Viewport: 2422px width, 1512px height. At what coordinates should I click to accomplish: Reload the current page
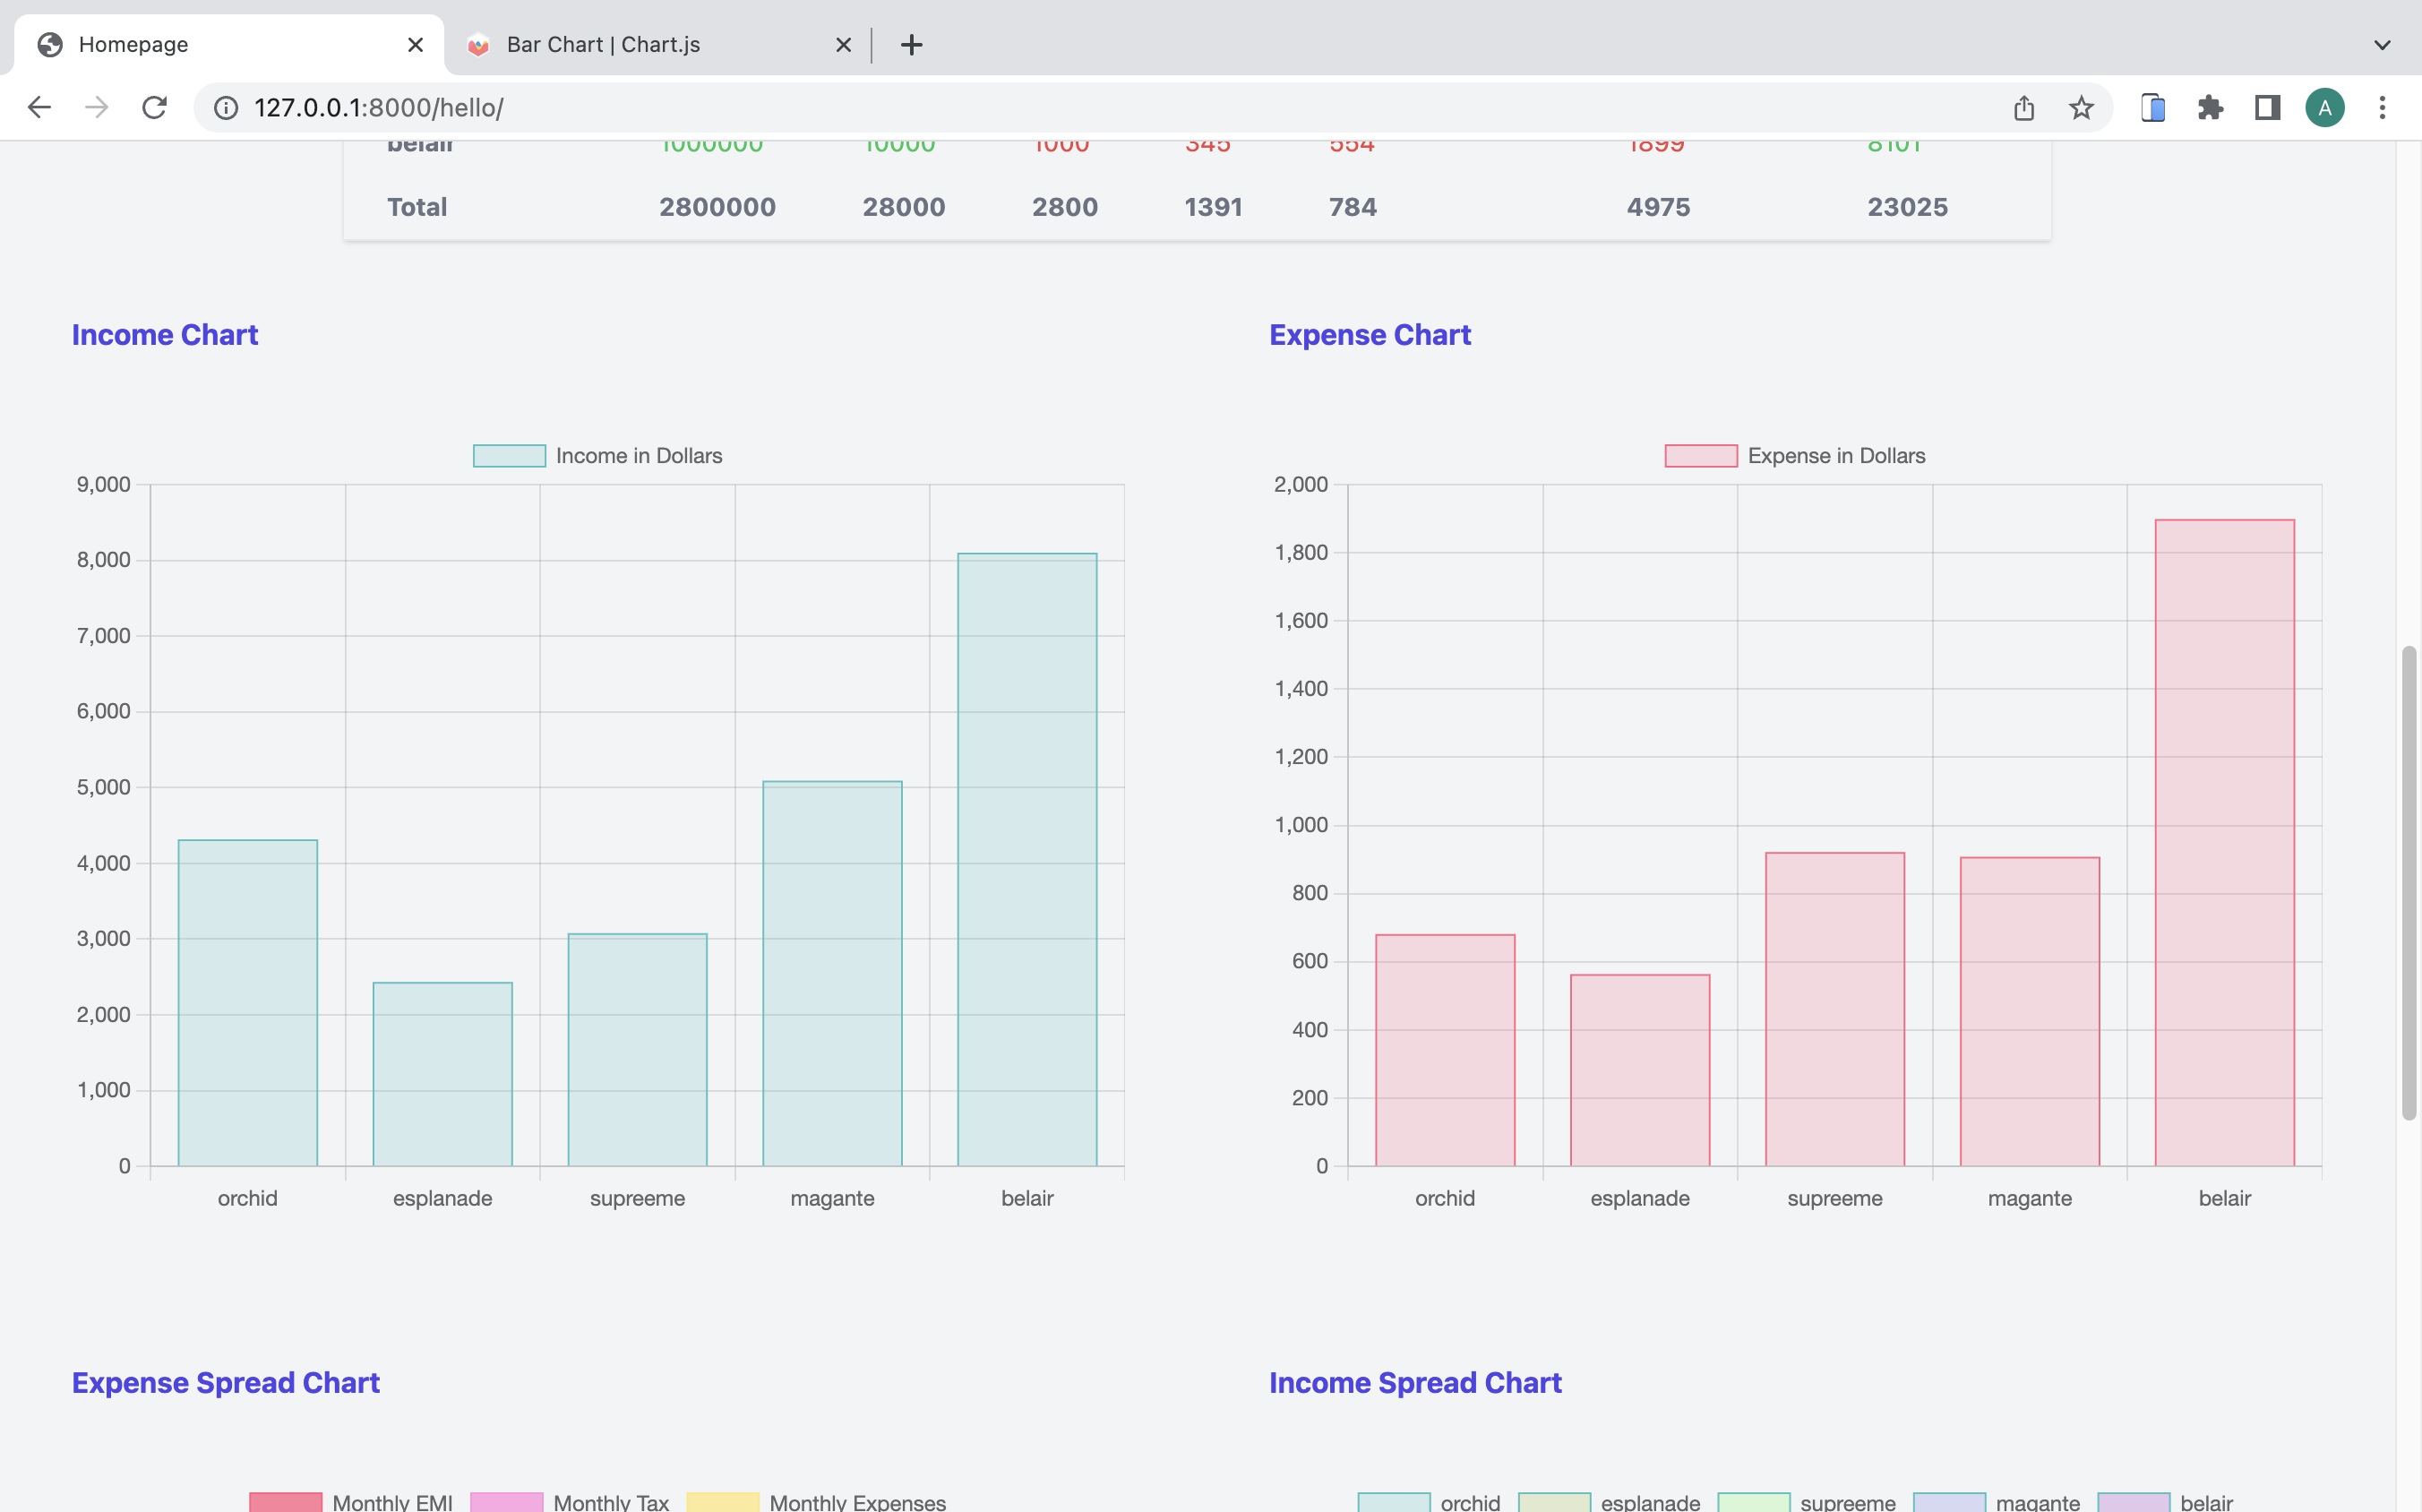point(154,107)
